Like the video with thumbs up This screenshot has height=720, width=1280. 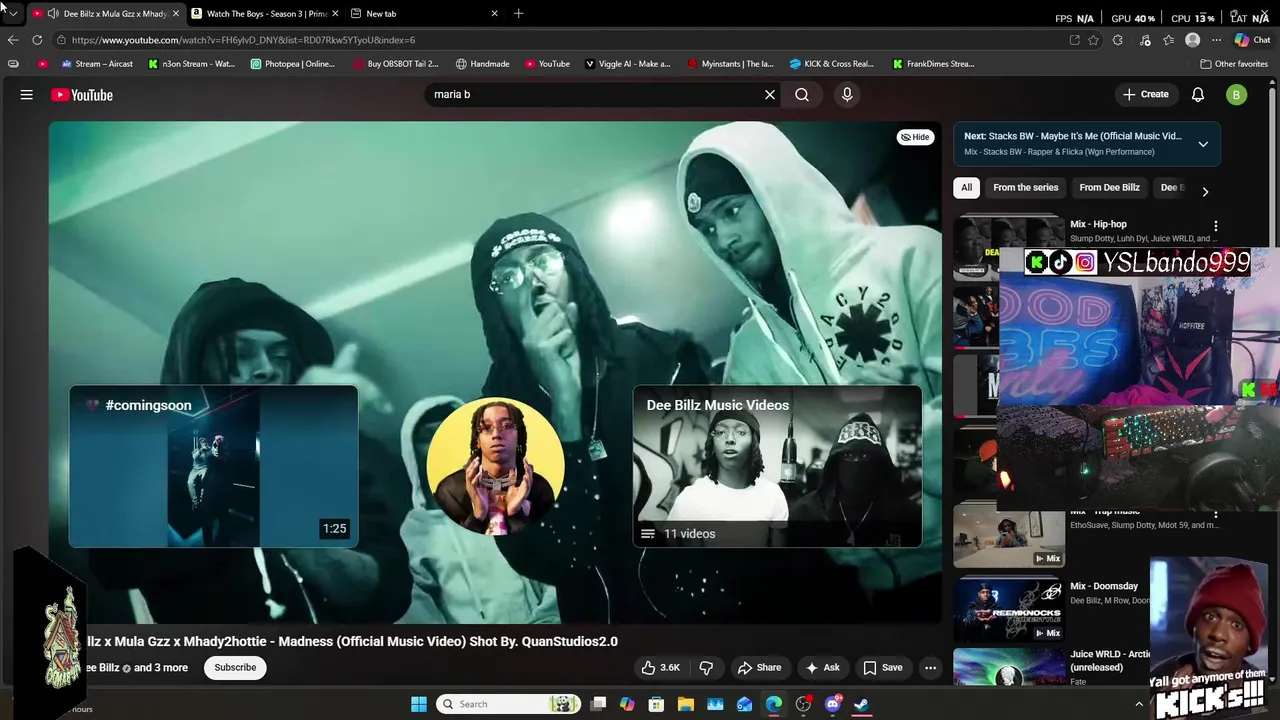point(660,668)
